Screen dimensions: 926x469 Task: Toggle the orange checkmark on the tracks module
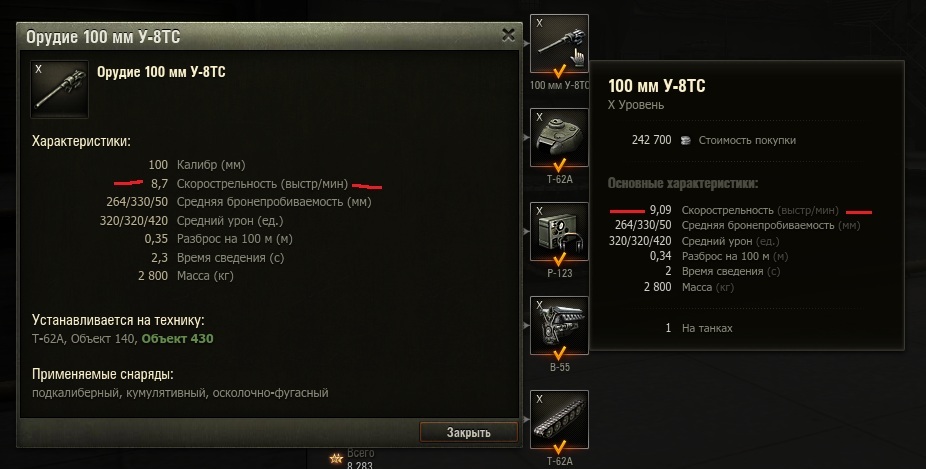559,447
